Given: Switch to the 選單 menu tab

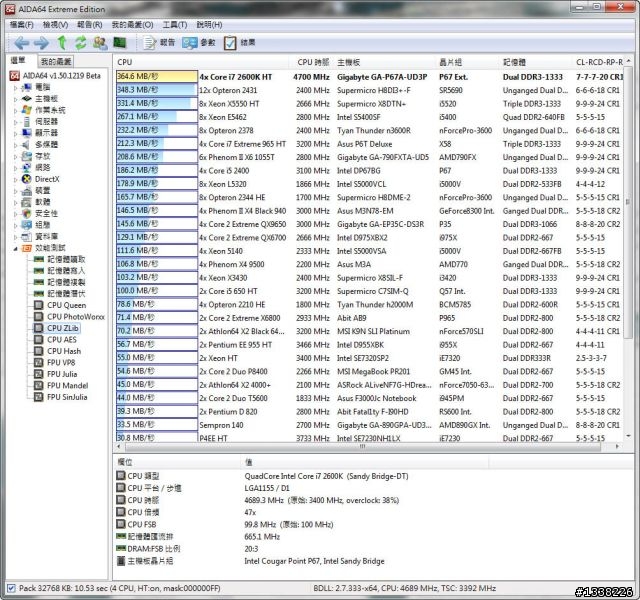Looking at the screenshot, I should [18, 60].
